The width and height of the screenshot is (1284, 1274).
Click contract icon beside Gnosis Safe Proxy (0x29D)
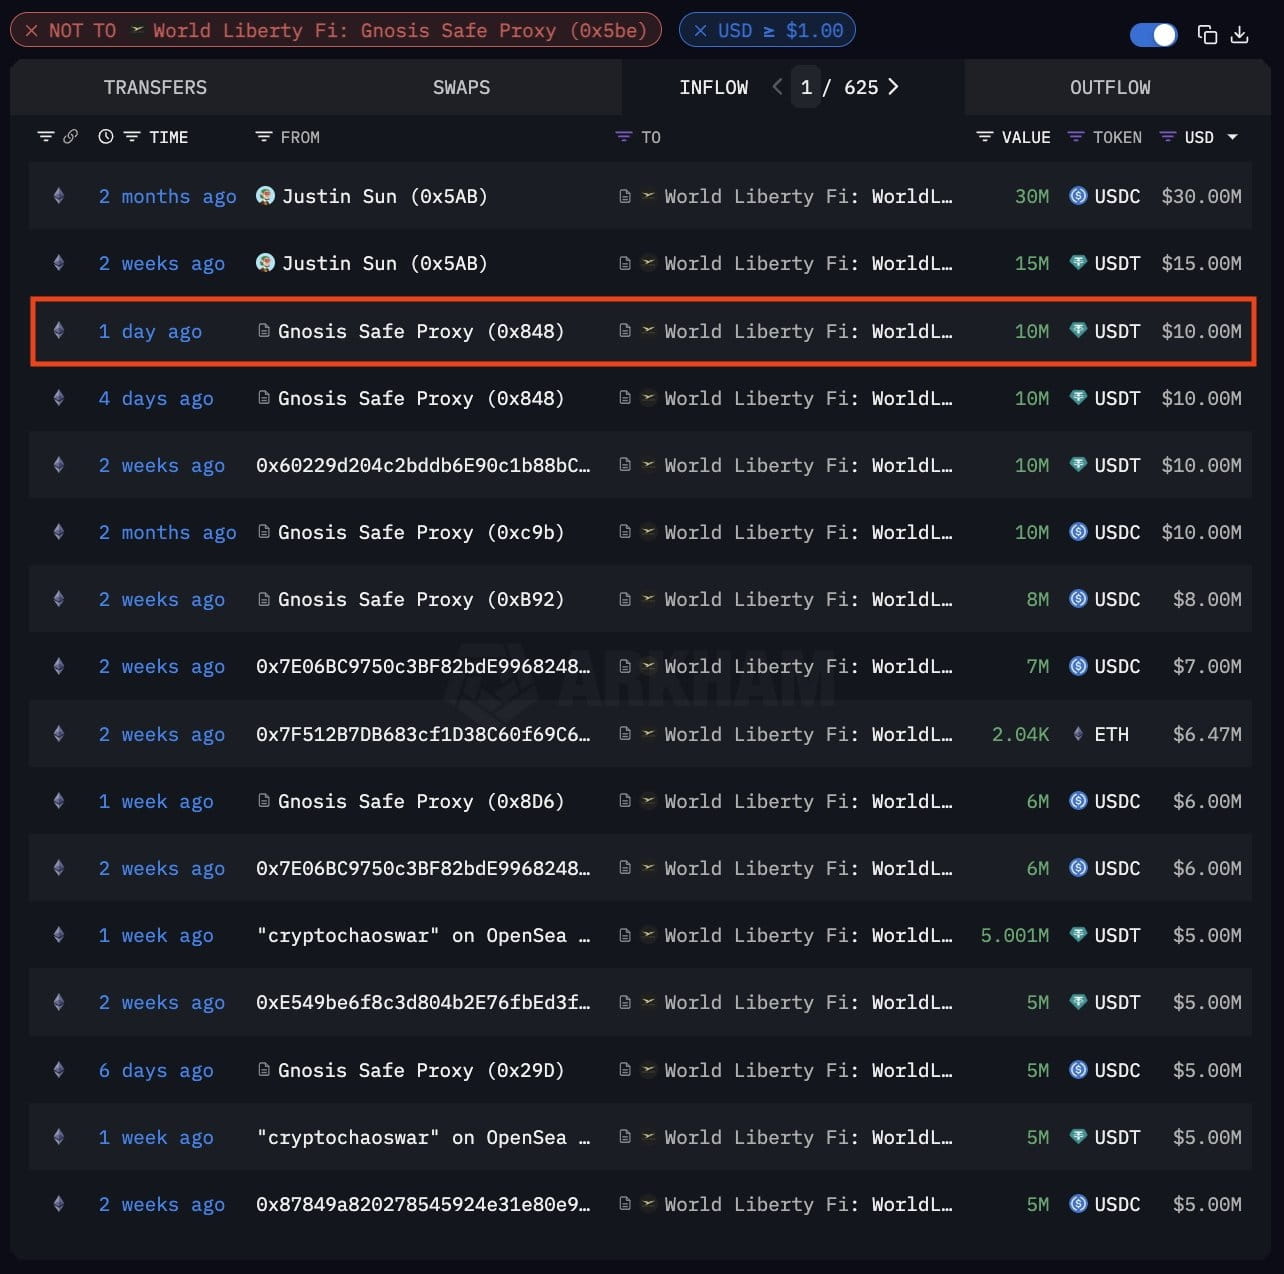coord(264,1069)
